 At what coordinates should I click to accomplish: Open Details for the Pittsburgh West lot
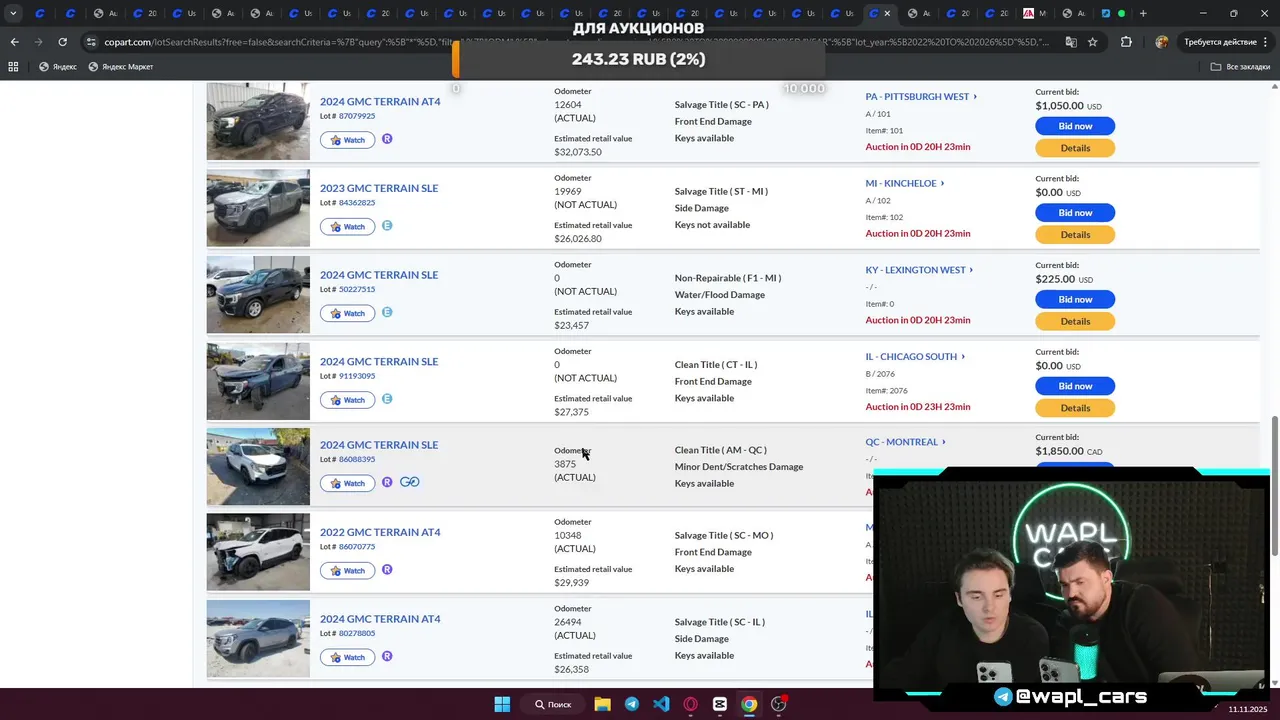[x=1075, y=148]
